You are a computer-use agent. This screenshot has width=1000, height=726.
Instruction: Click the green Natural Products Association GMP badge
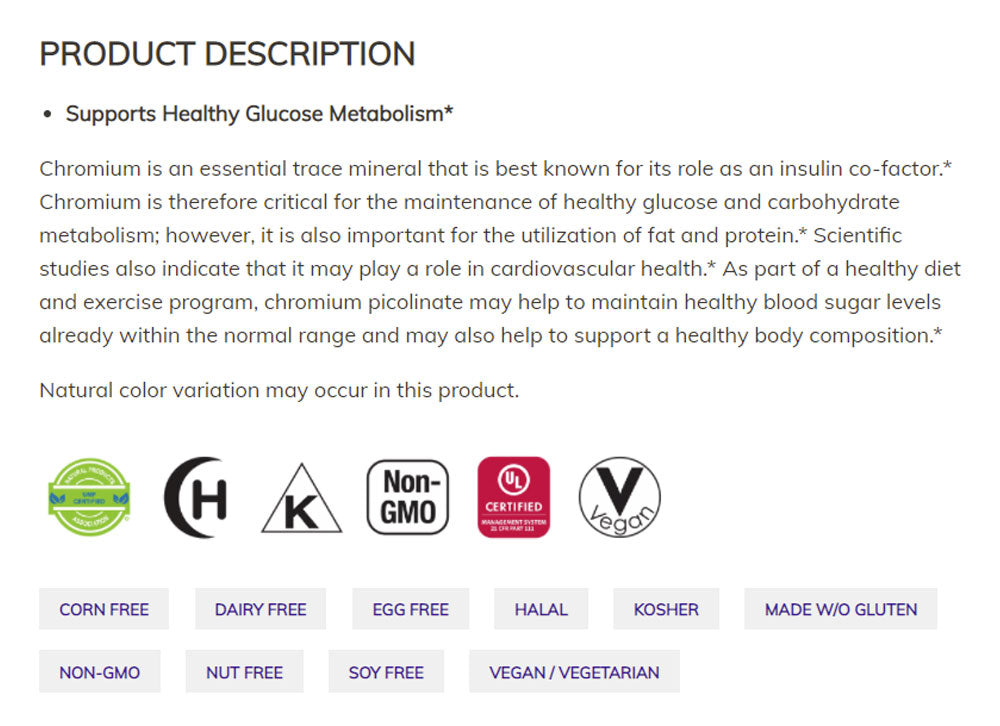[x=90, y=497]
